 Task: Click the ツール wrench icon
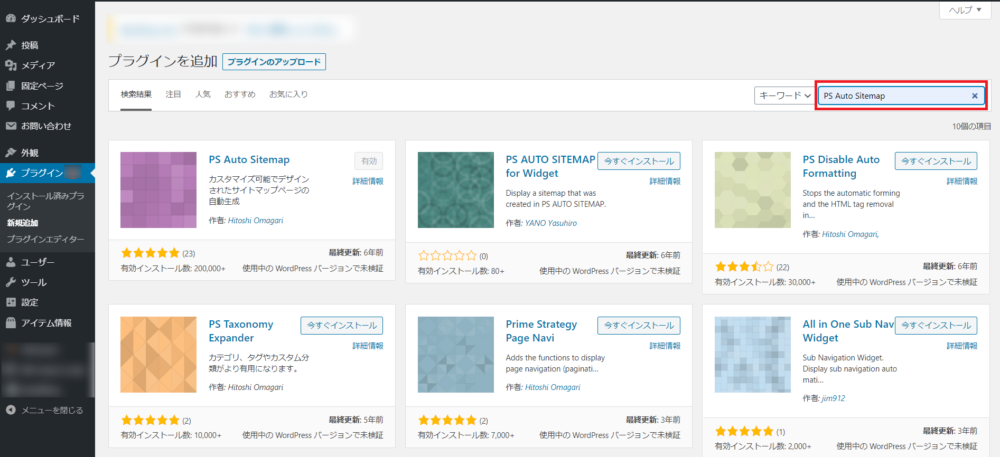[10, 282]
